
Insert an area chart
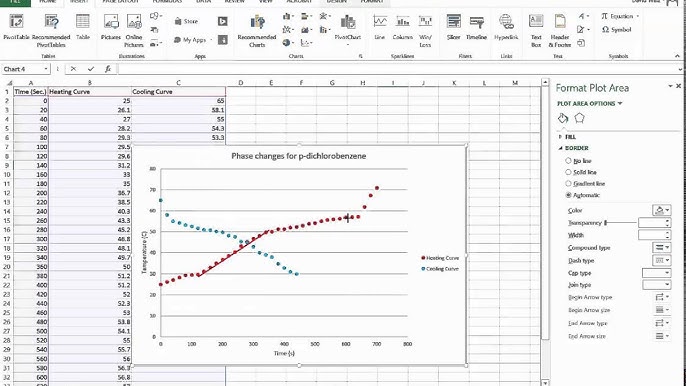[307, 30]
